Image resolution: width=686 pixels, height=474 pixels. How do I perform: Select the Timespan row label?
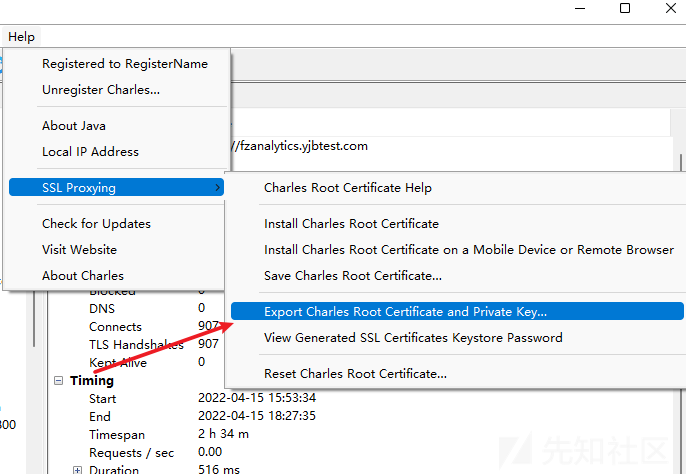tap(117, 435)
